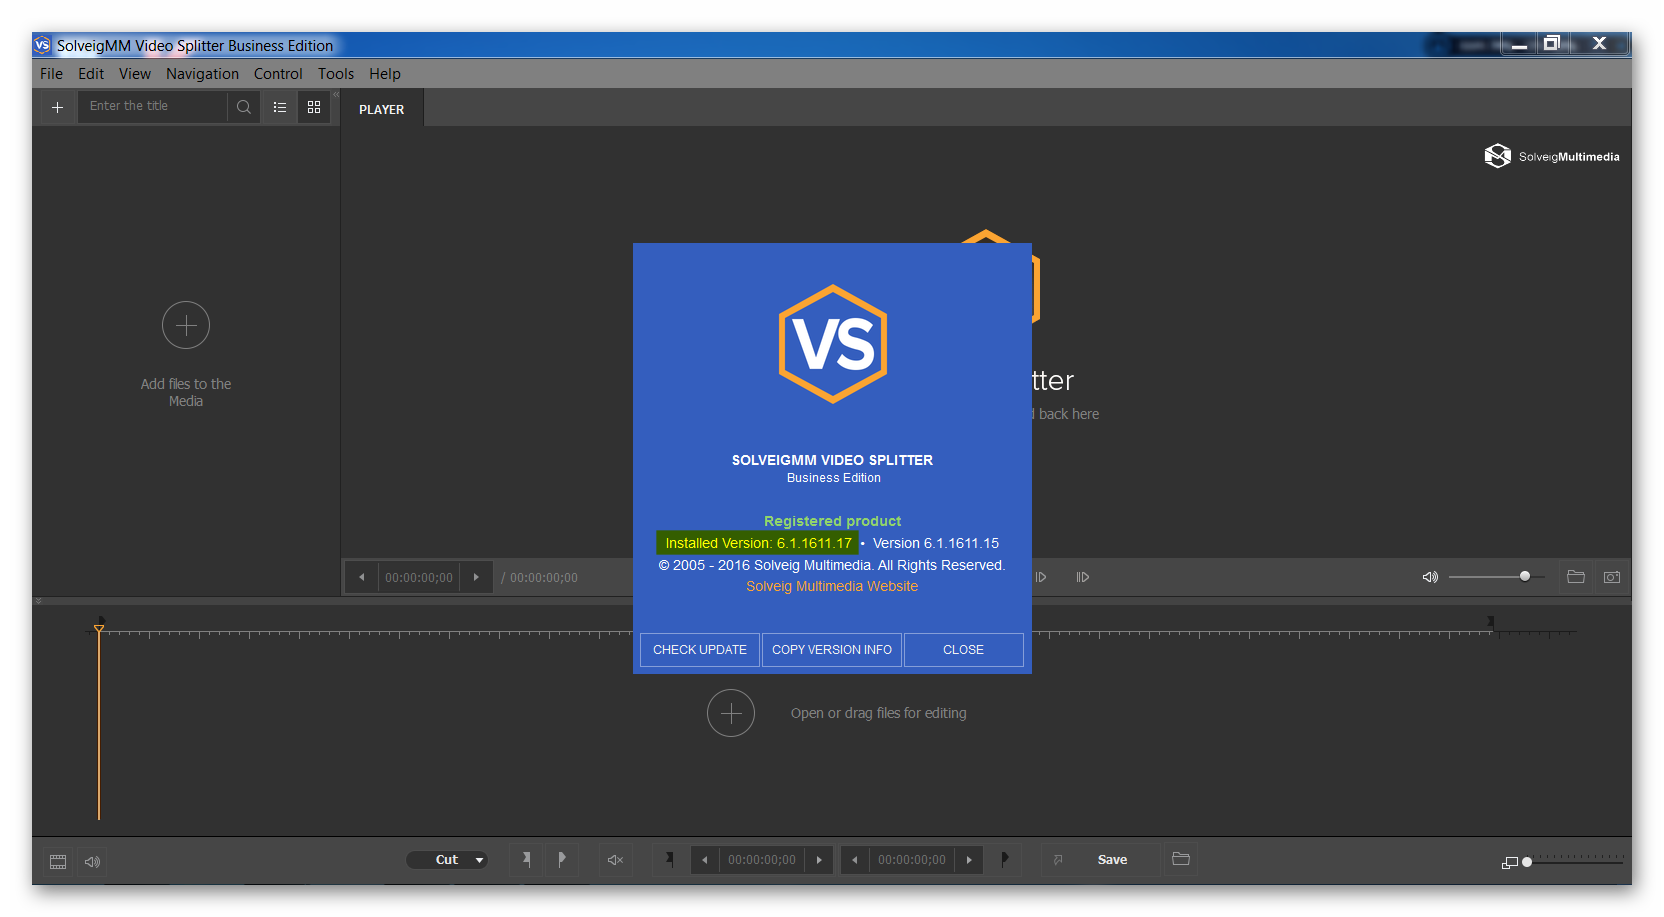Click the next frame playback icon
Viewport: 1664px width, 917px height.
(1041, 577)
